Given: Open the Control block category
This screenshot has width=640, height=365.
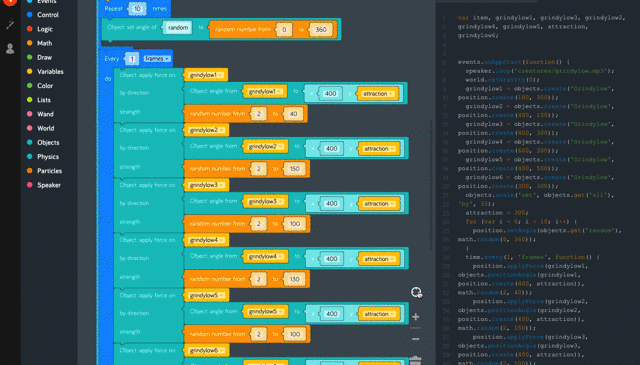Looking at the screenshot, I should [43, 15].
